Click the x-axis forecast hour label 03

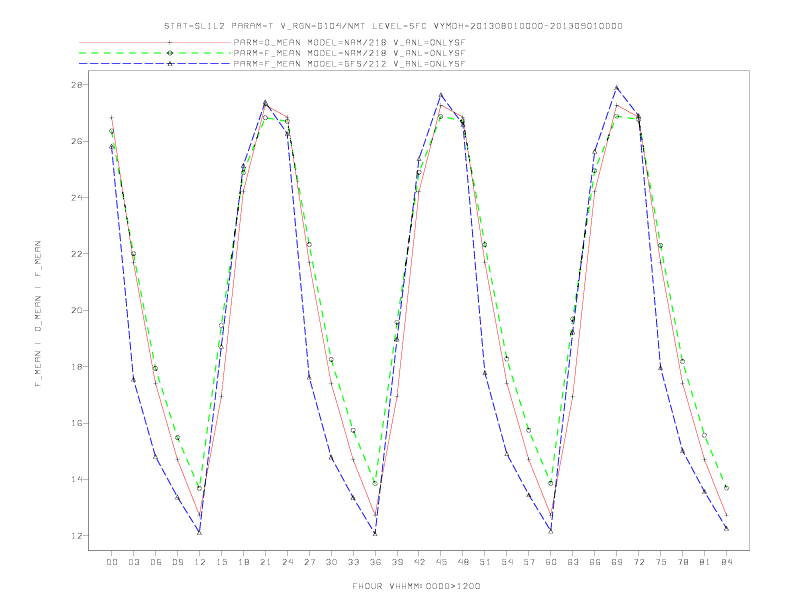133,562
